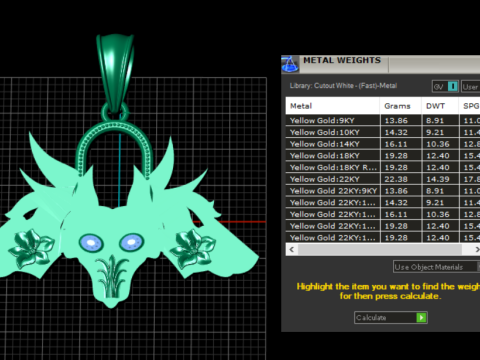Click the pendant bail in the viewport
This screenshot has width=480, height=360.
click(x=115, y=72)
